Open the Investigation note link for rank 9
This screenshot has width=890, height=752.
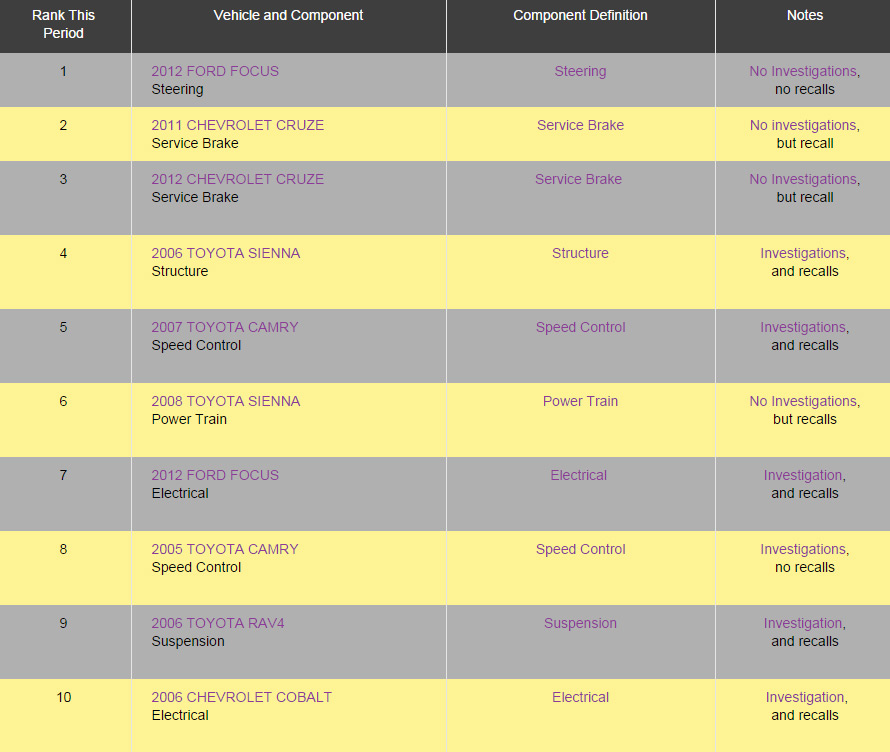point(804,624)
